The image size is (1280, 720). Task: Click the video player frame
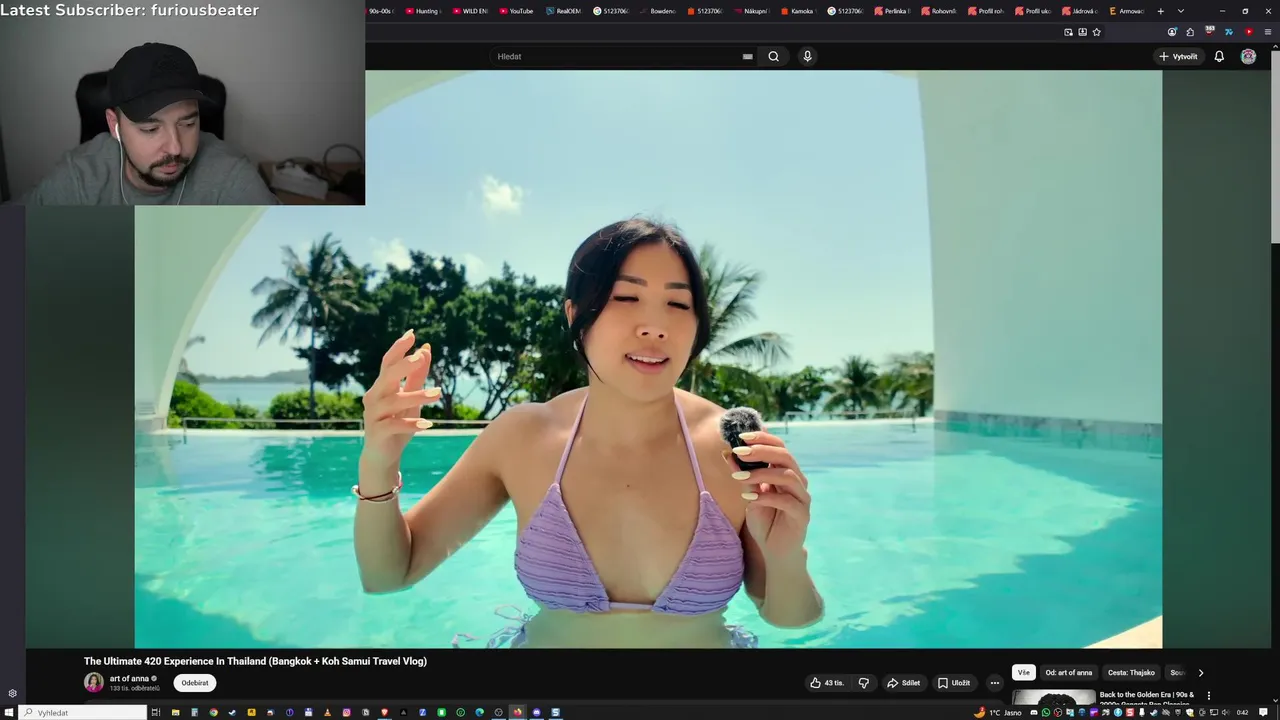coord(648,359)
